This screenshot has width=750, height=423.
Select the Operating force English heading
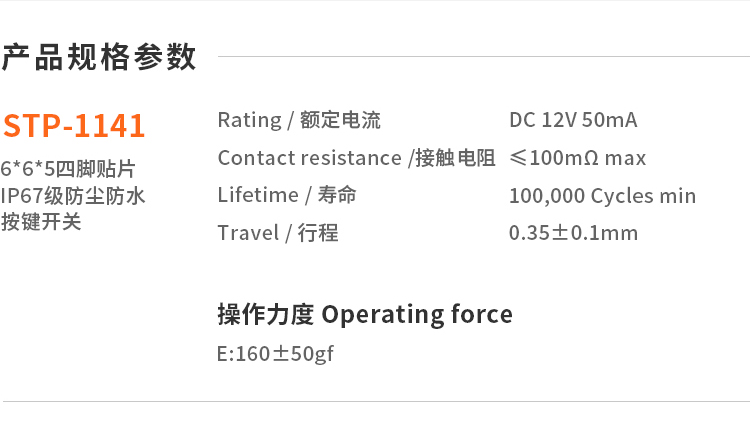[x=417, y=314]
